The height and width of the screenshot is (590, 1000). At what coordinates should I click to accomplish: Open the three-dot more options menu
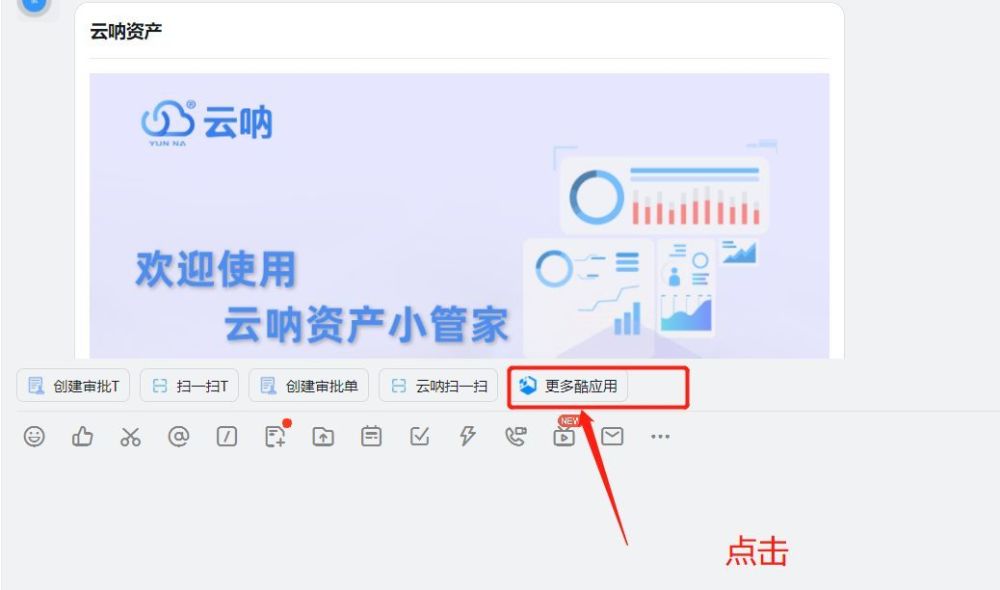[x=660, y=437]
